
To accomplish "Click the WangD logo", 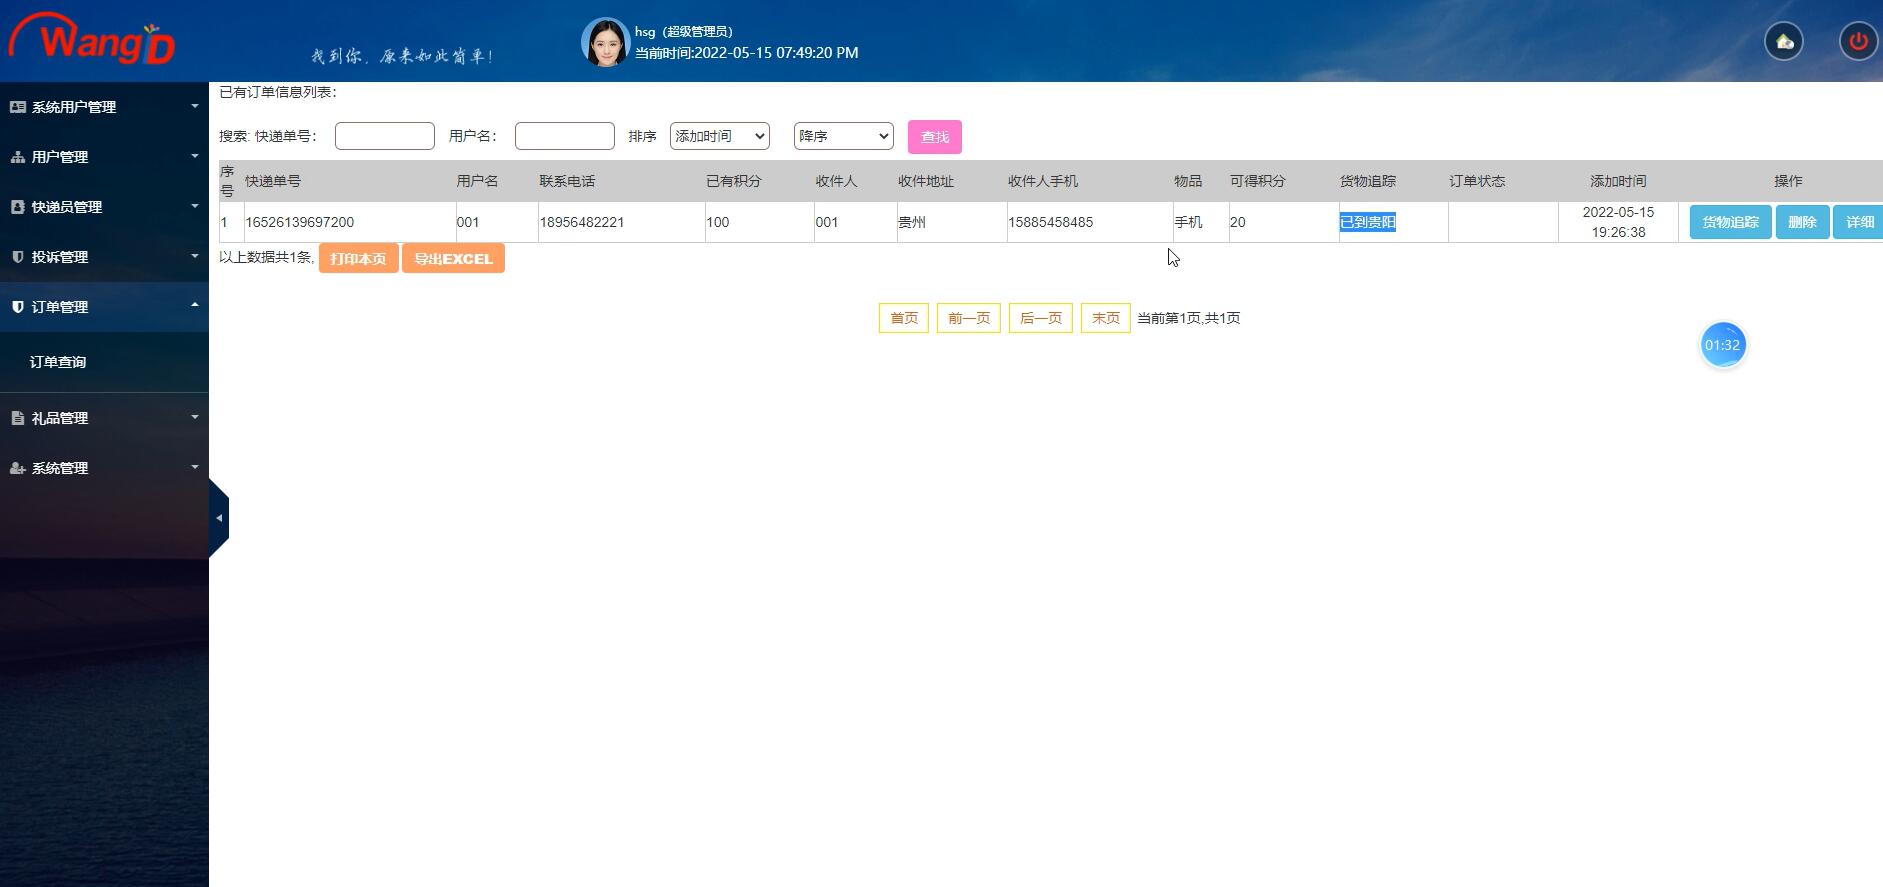I will pos(92,40).
